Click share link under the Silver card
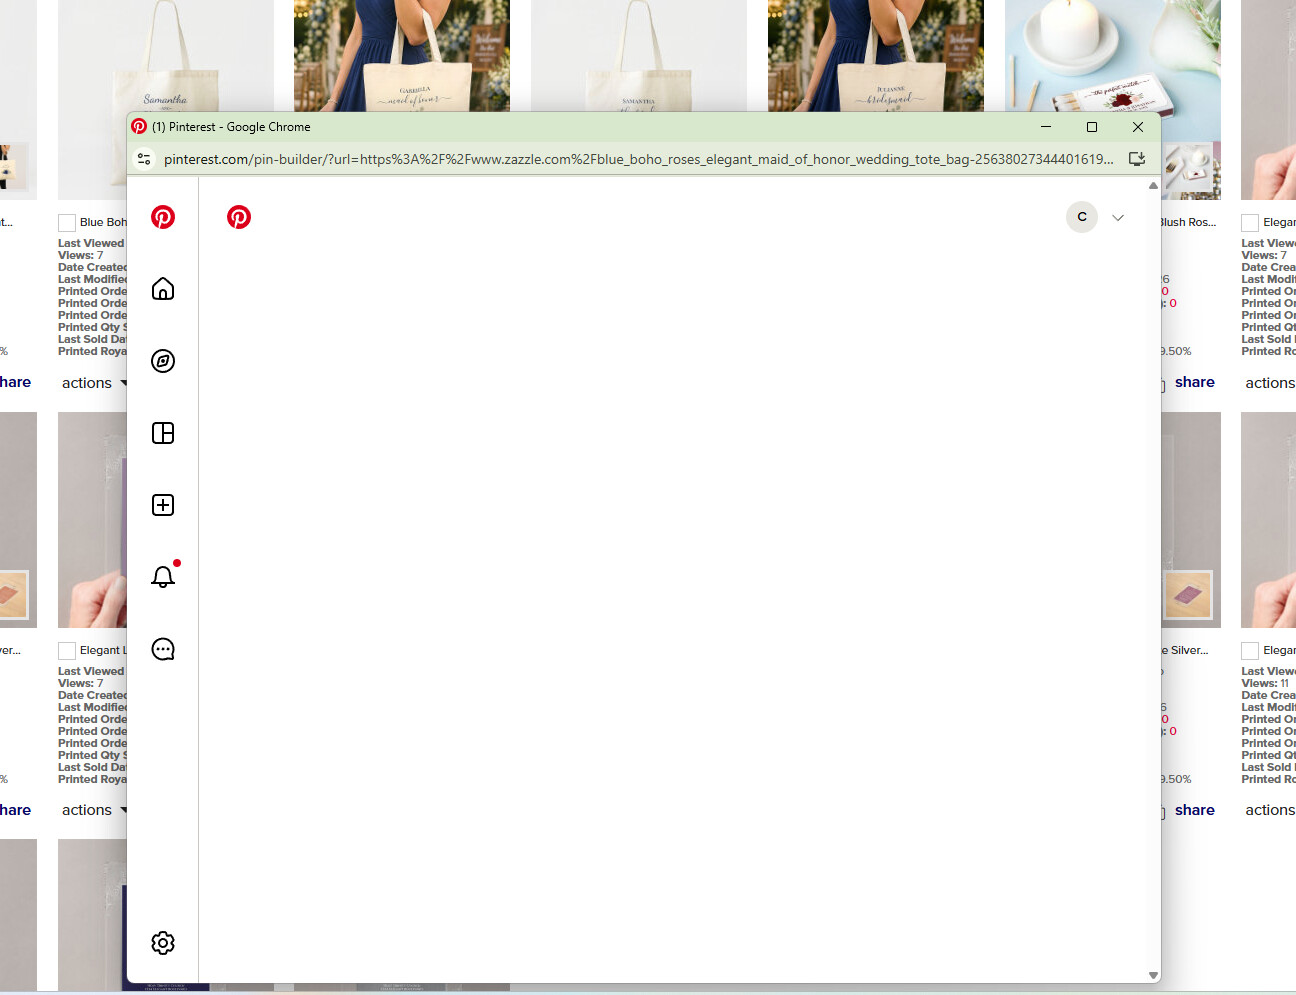The height and width of the screenshot is (995, 1296). point(1195,810)
